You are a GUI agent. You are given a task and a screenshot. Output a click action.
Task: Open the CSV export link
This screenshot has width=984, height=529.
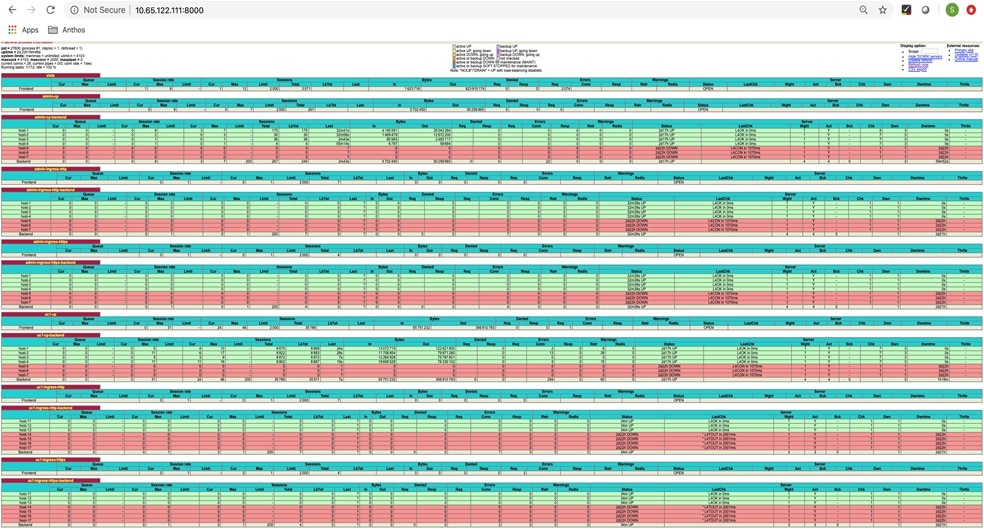click(917, 70)
